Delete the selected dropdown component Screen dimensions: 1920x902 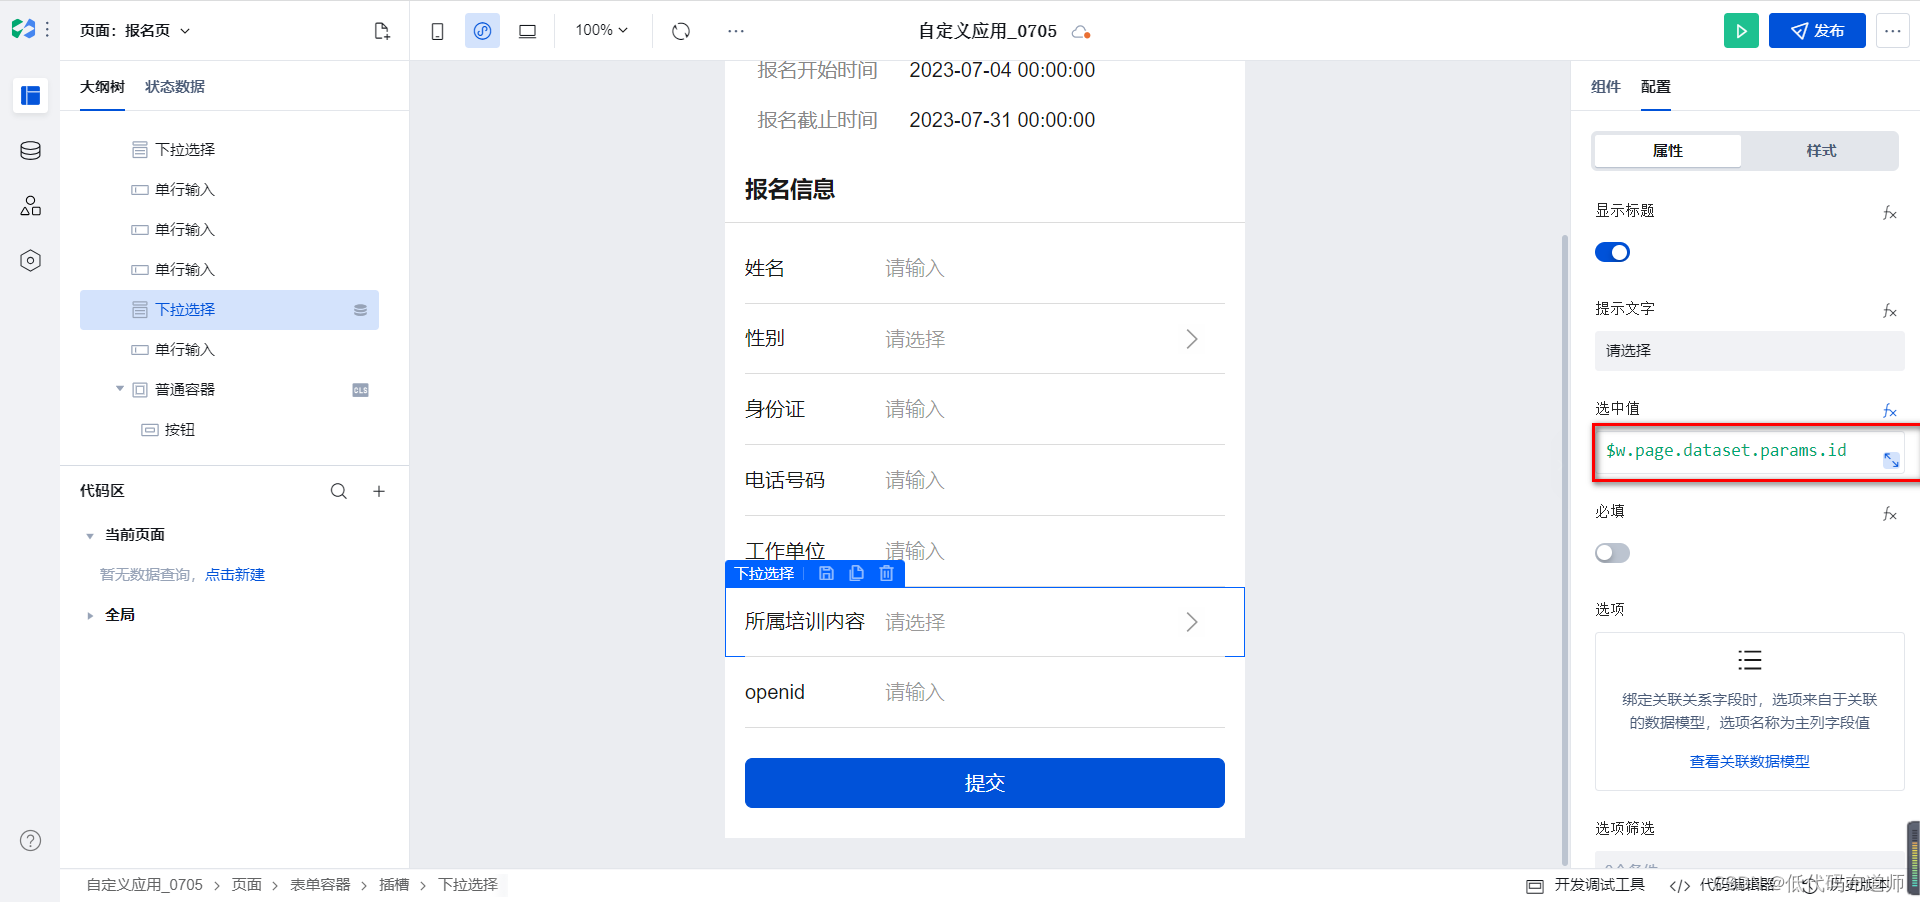click(x=886, y=573)
